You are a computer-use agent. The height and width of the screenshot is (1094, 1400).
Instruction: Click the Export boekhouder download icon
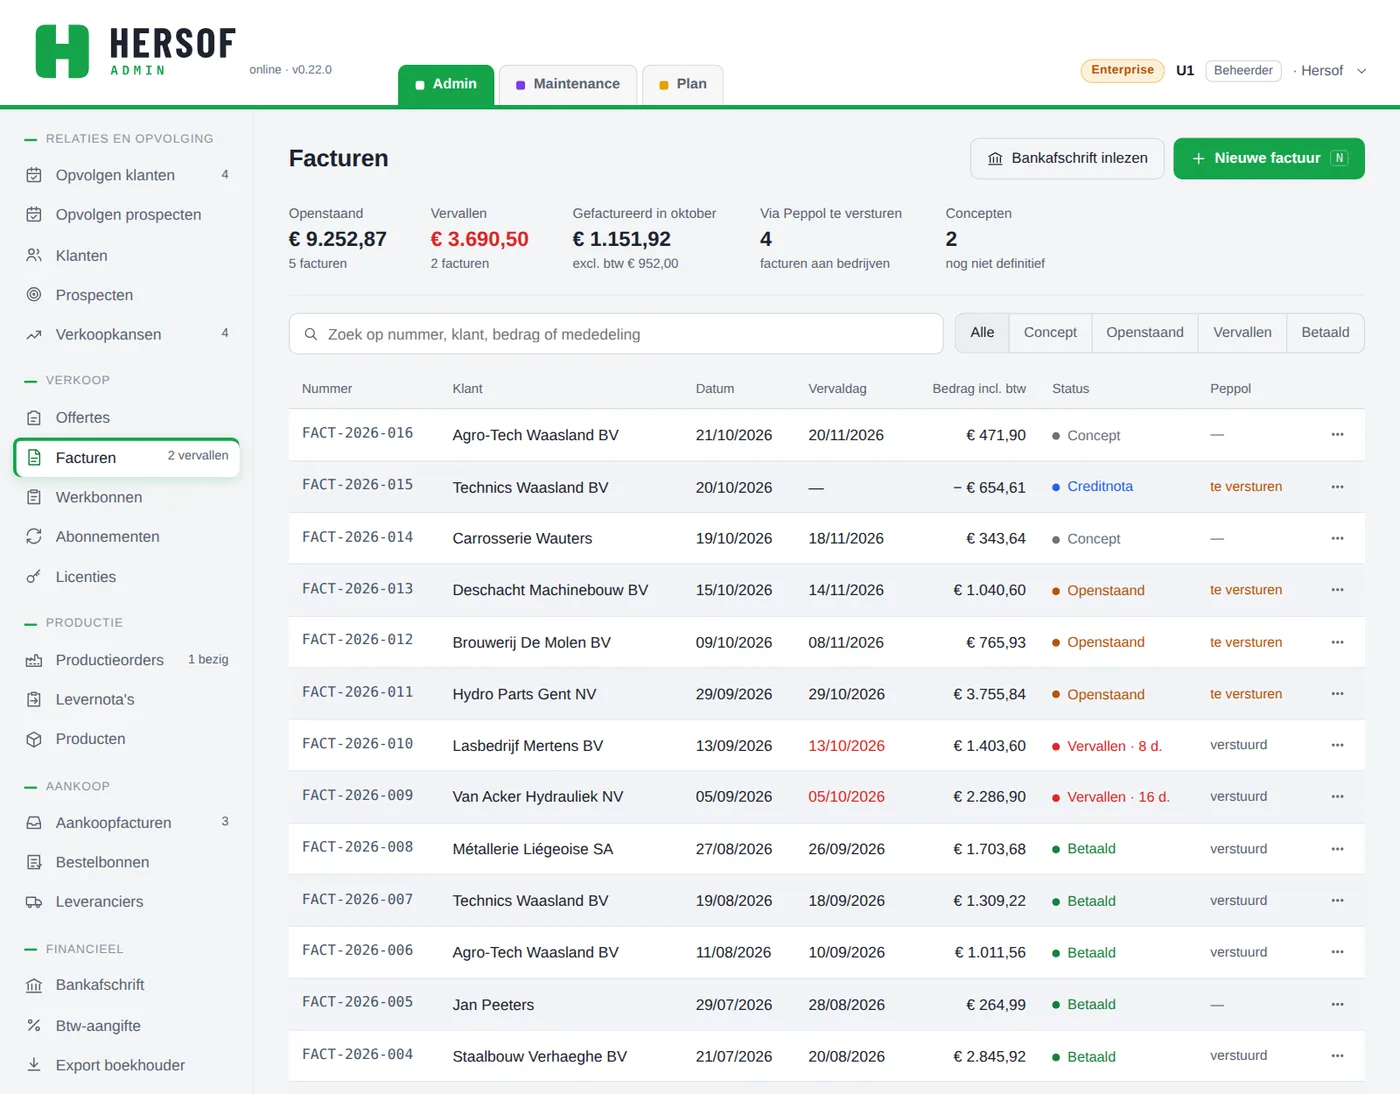(x=34, y=1065)
